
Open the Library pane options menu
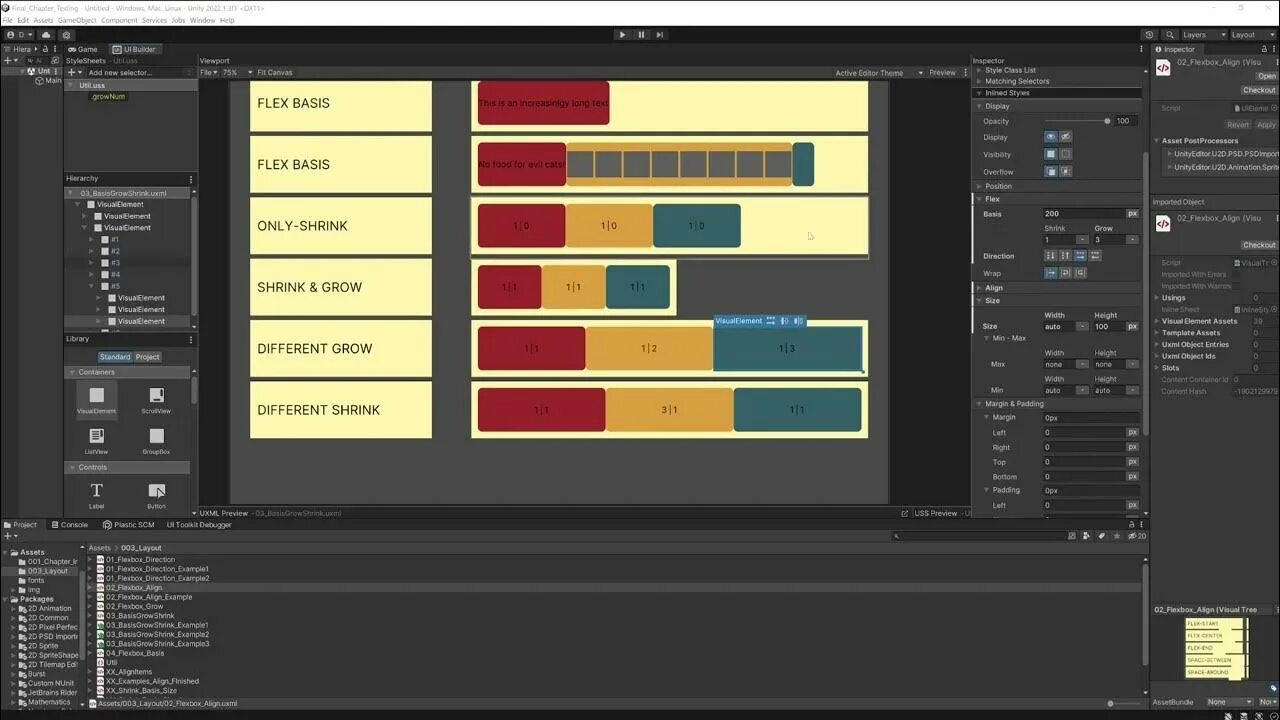click(190, 339)
